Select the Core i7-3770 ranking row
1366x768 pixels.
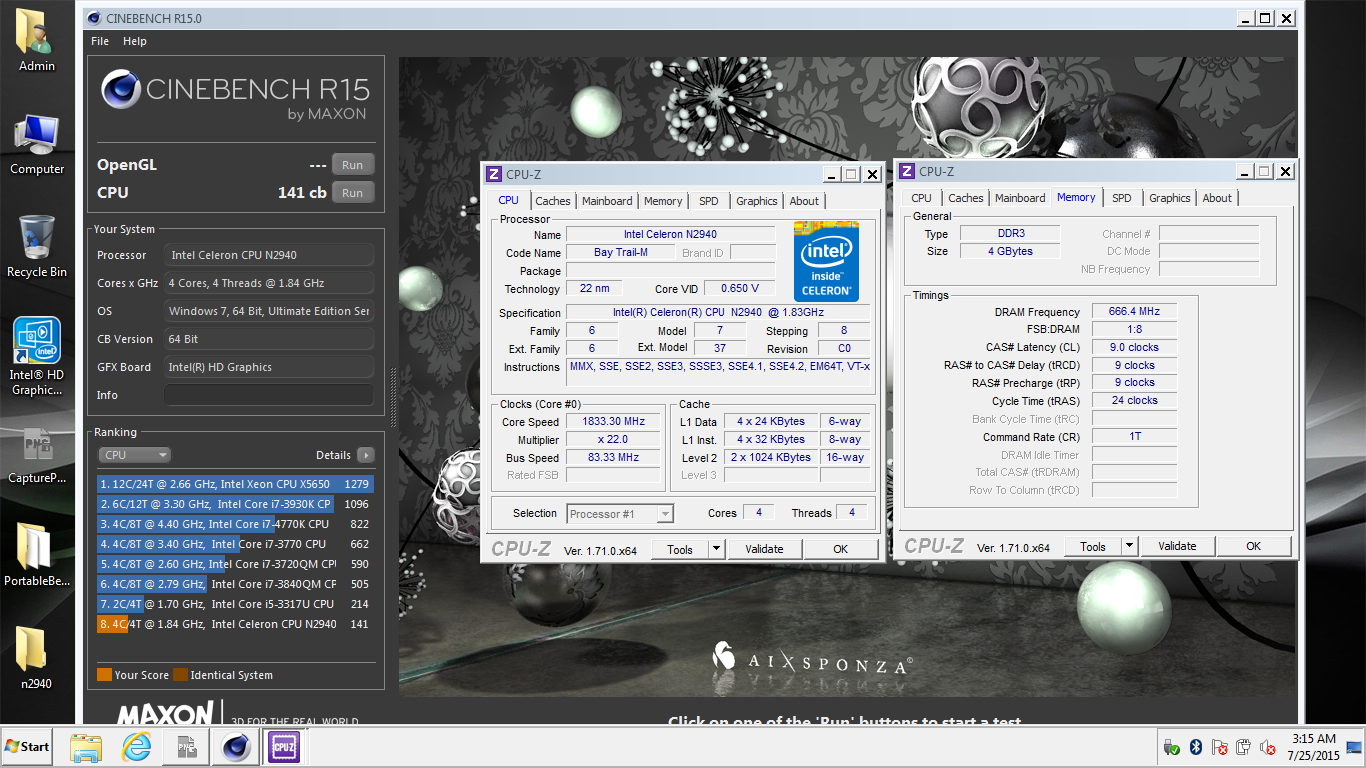236,544
